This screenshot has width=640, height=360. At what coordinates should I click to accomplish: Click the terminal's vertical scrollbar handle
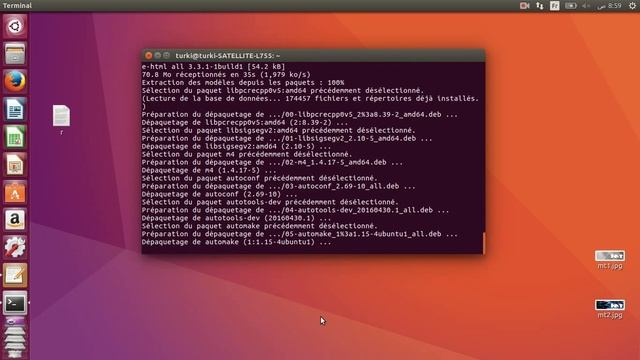[484, 243]
